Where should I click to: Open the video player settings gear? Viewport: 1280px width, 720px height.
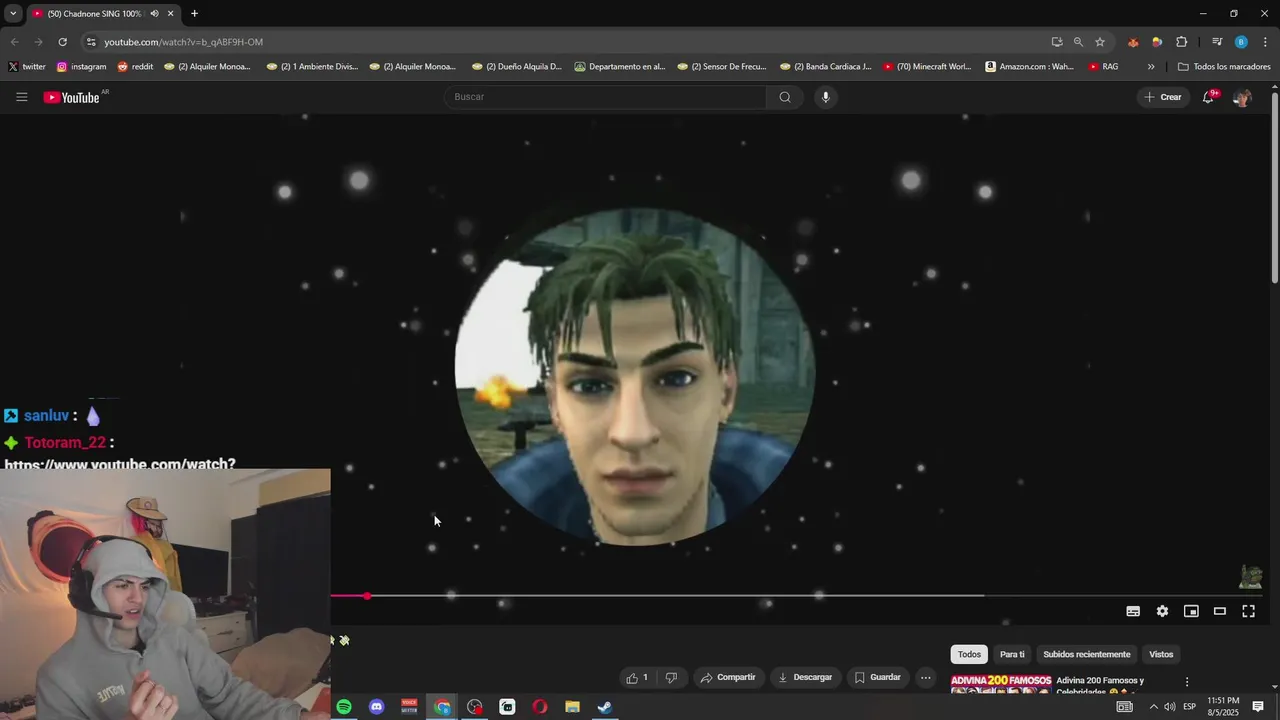(1162, 611)
